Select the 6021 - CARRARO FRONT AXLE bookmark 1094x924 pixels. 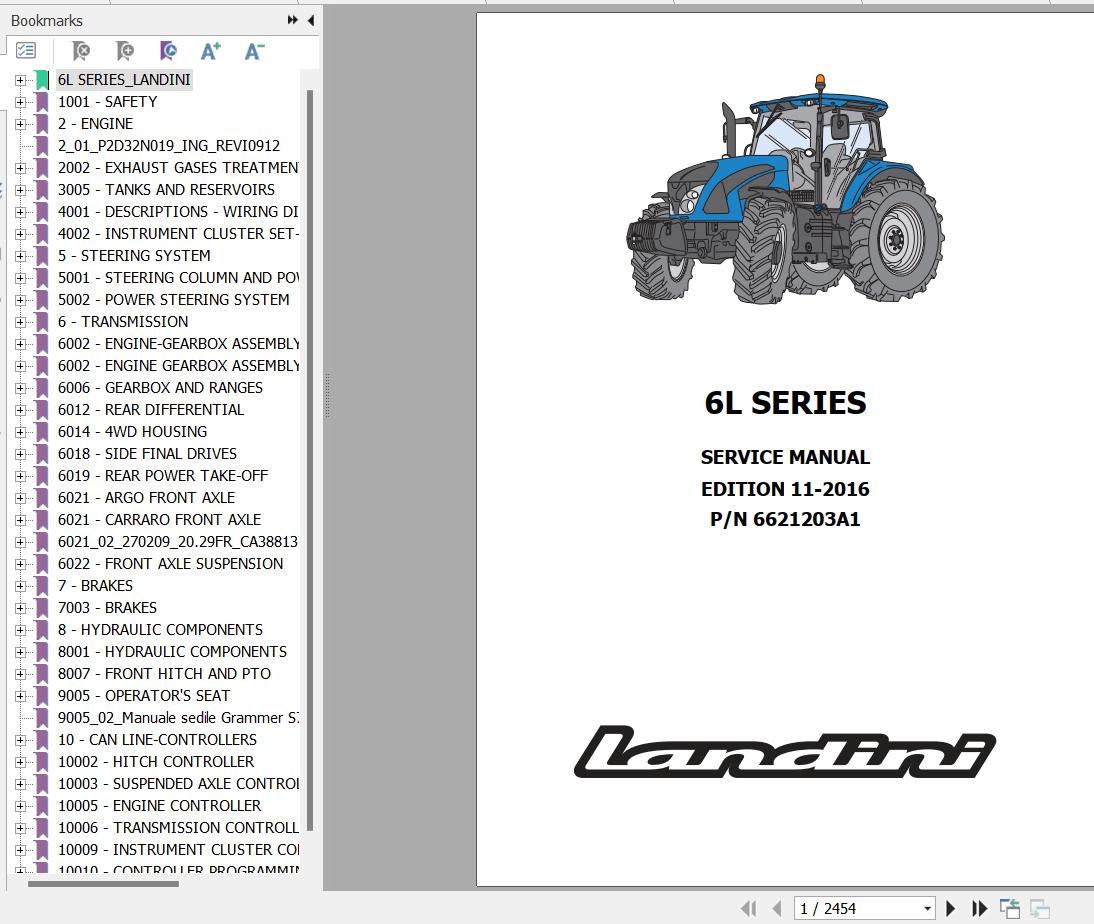(x=159, y=519)
